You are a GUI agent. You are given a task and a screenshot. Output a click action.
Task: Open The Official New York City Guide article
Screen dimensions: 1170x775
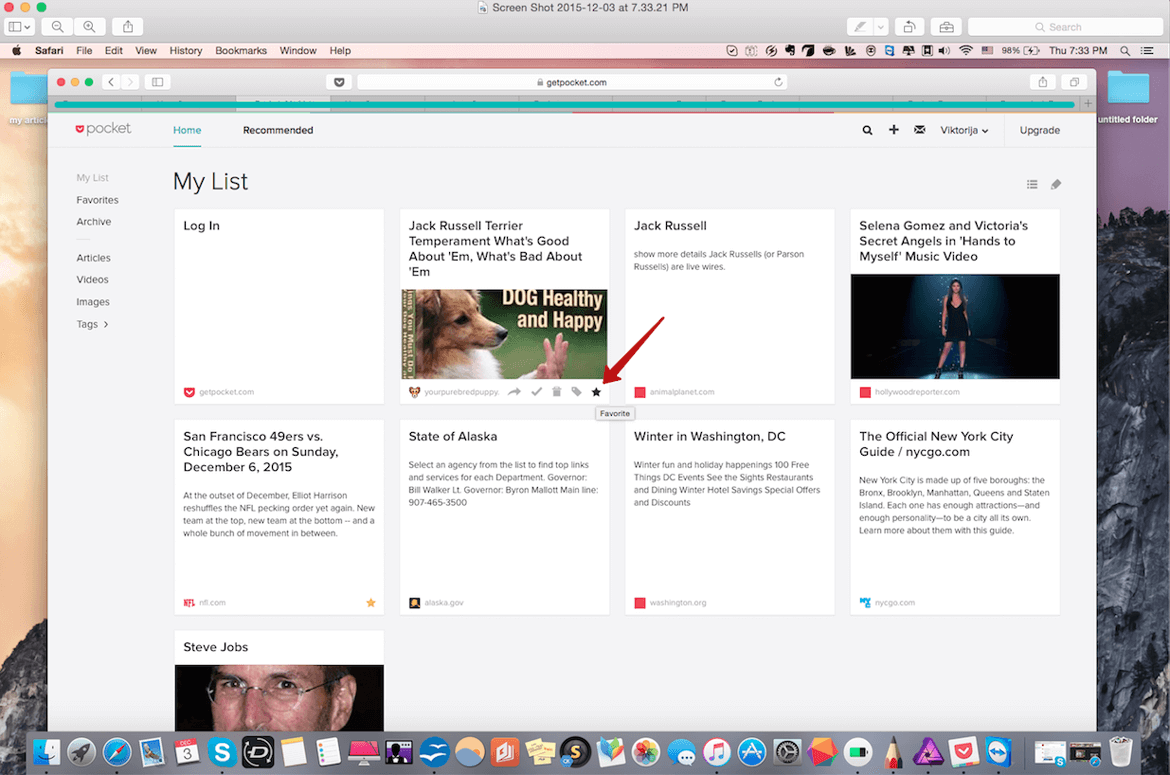tap(936, 444)
